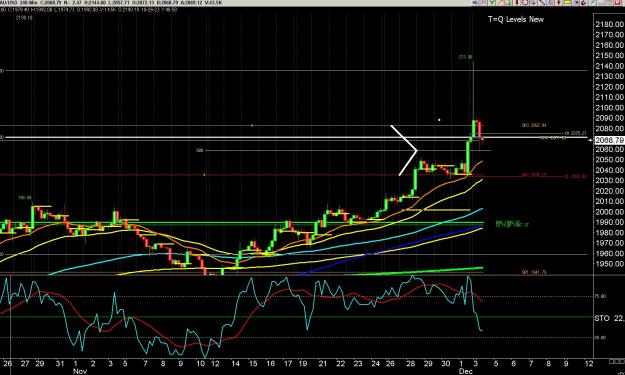
Task: Click date 17 on the time axis
Action: pyautogui.click(x=288, y=363)
